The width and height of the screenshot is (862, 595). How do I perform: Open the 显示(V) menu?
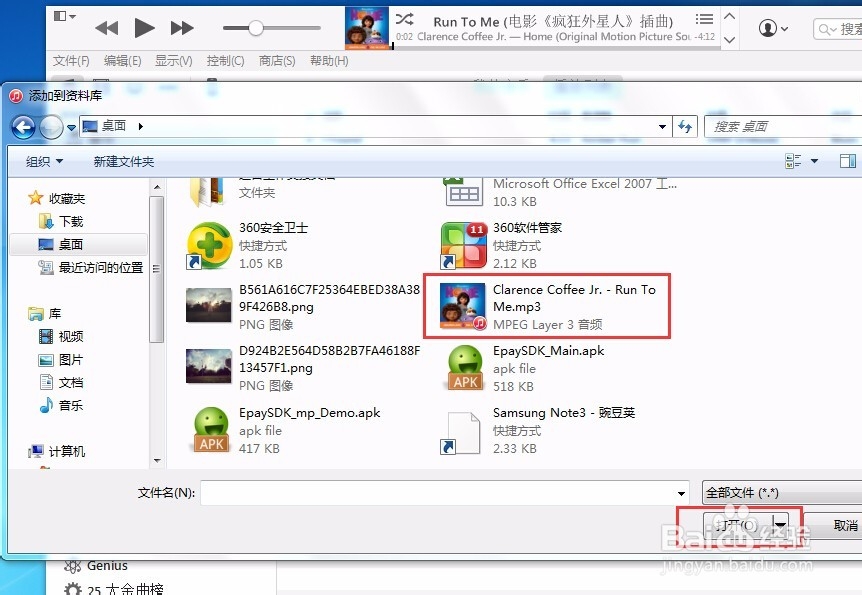coord(173,60)
